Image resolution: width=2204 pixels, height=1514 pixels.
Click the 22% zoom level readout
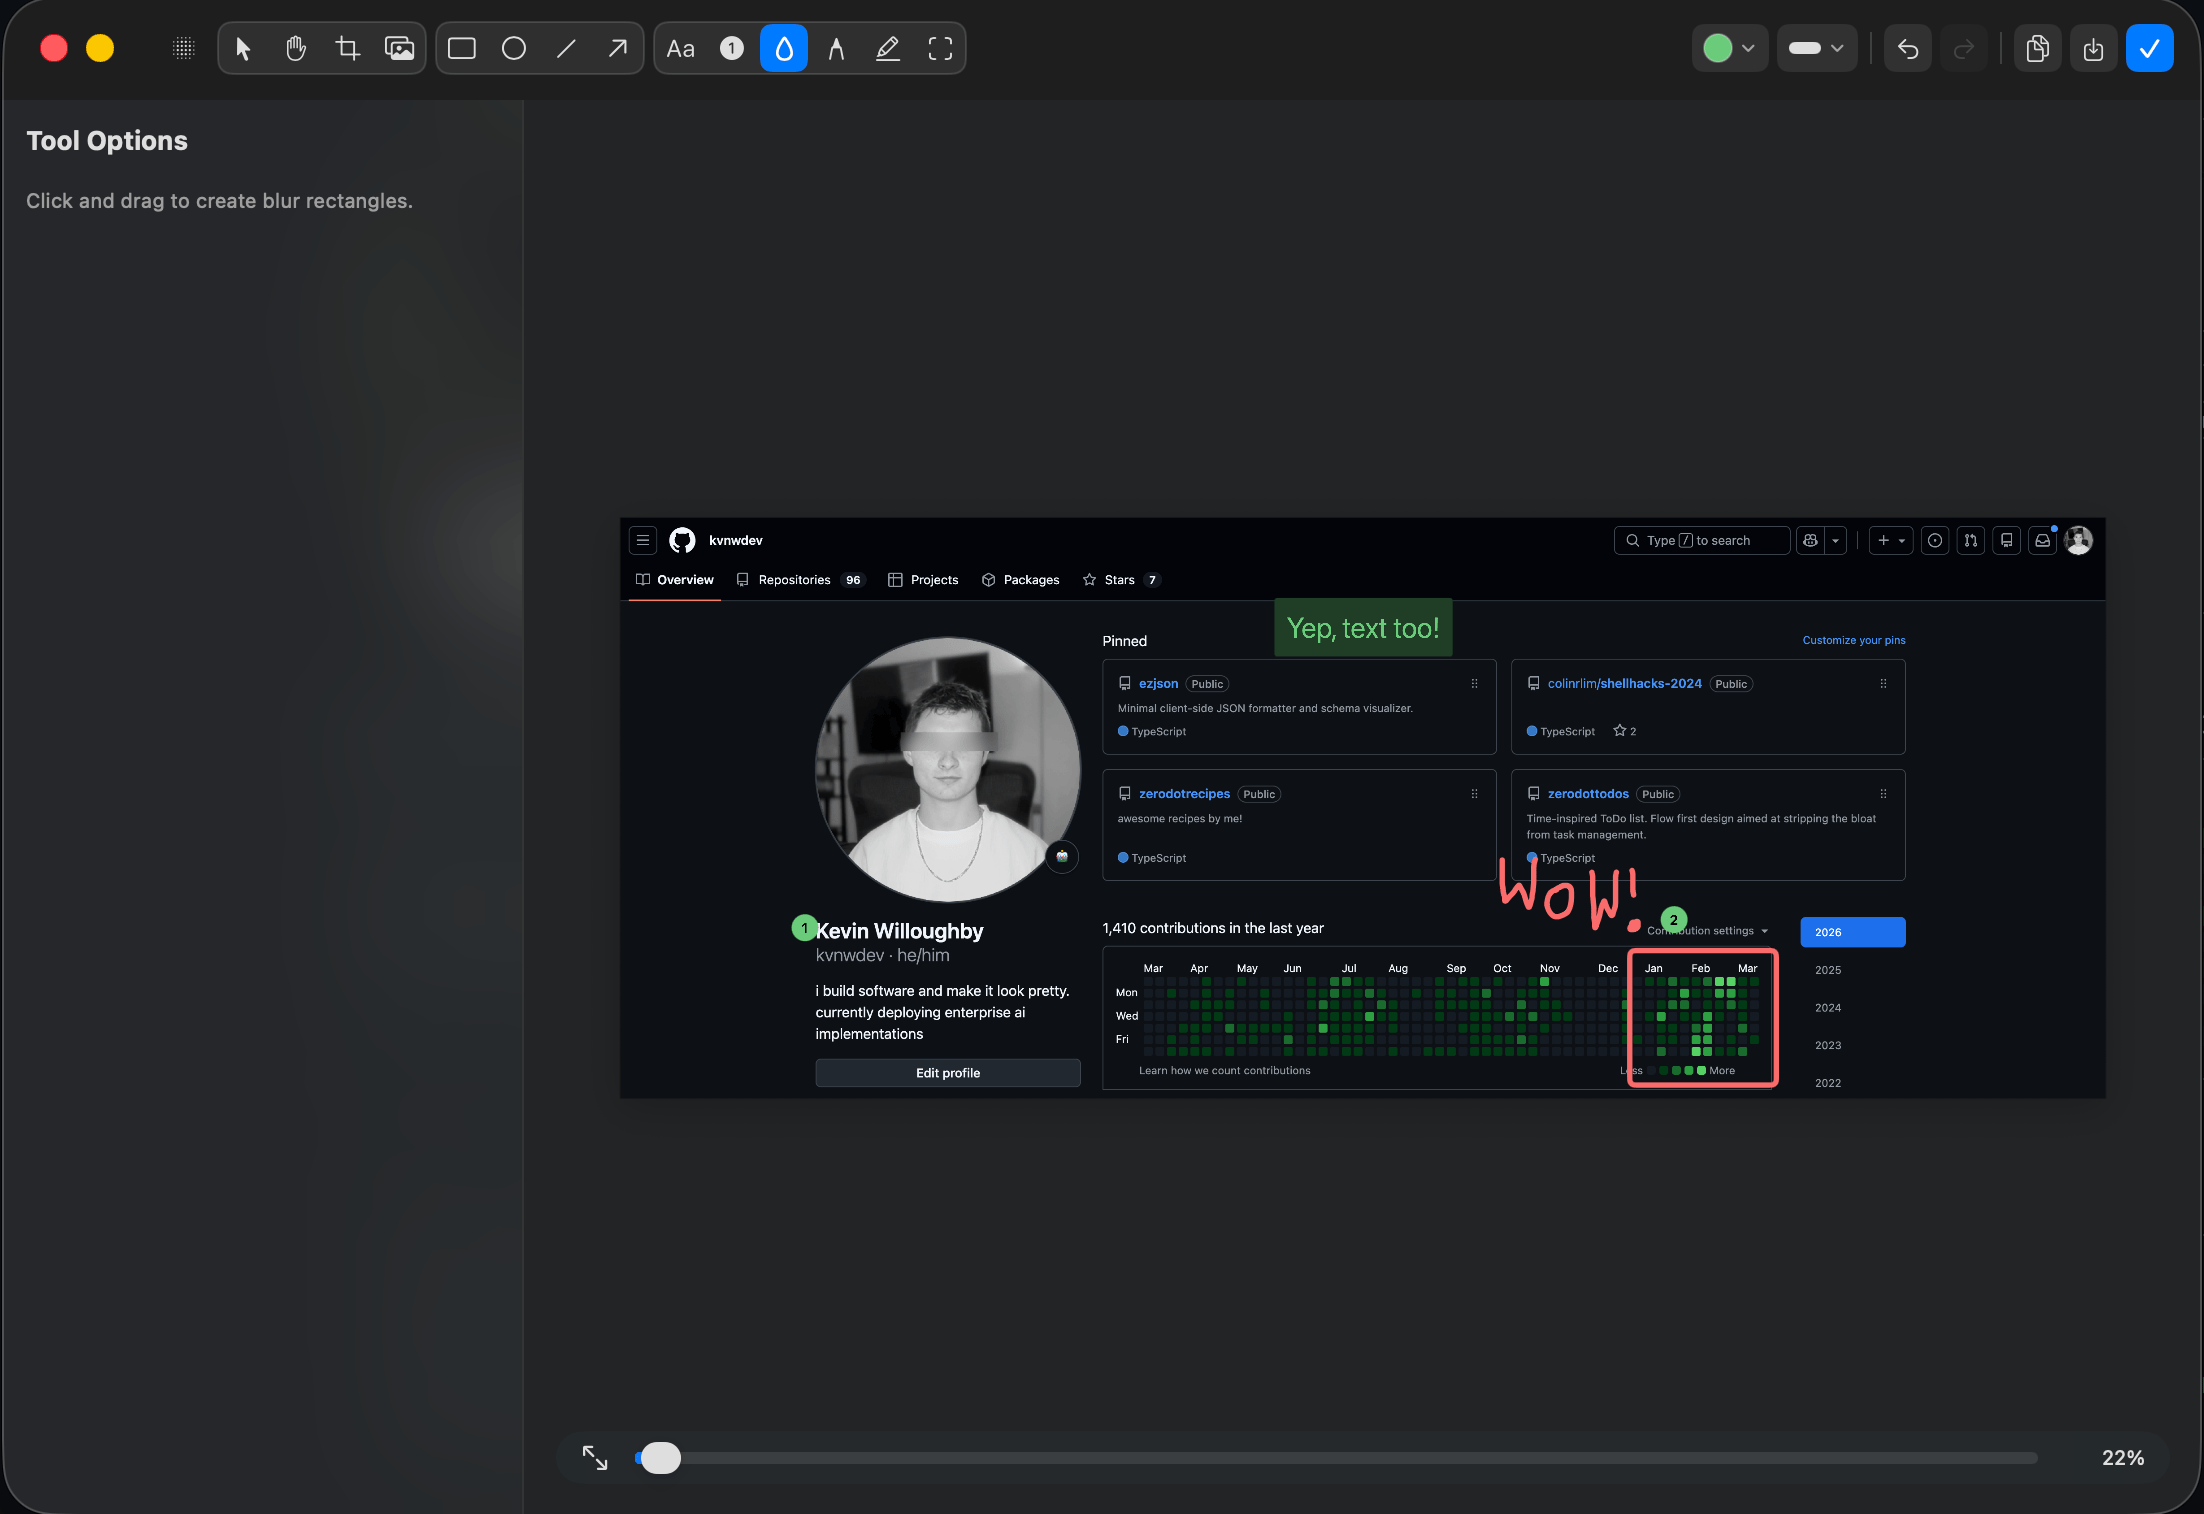[x=2123, y=1458]
